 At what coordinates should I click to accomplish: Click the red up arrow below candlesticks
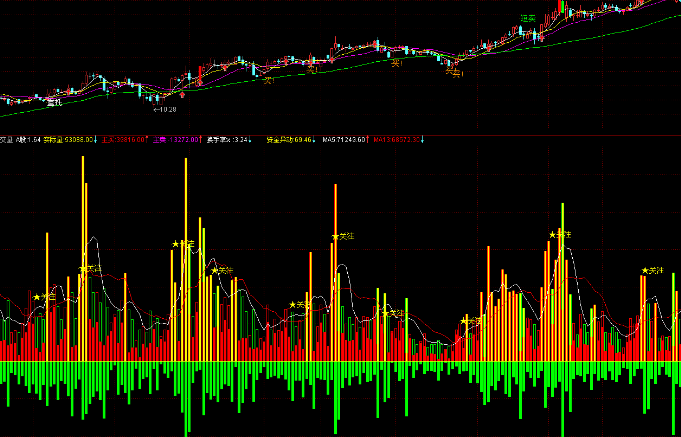182,94
